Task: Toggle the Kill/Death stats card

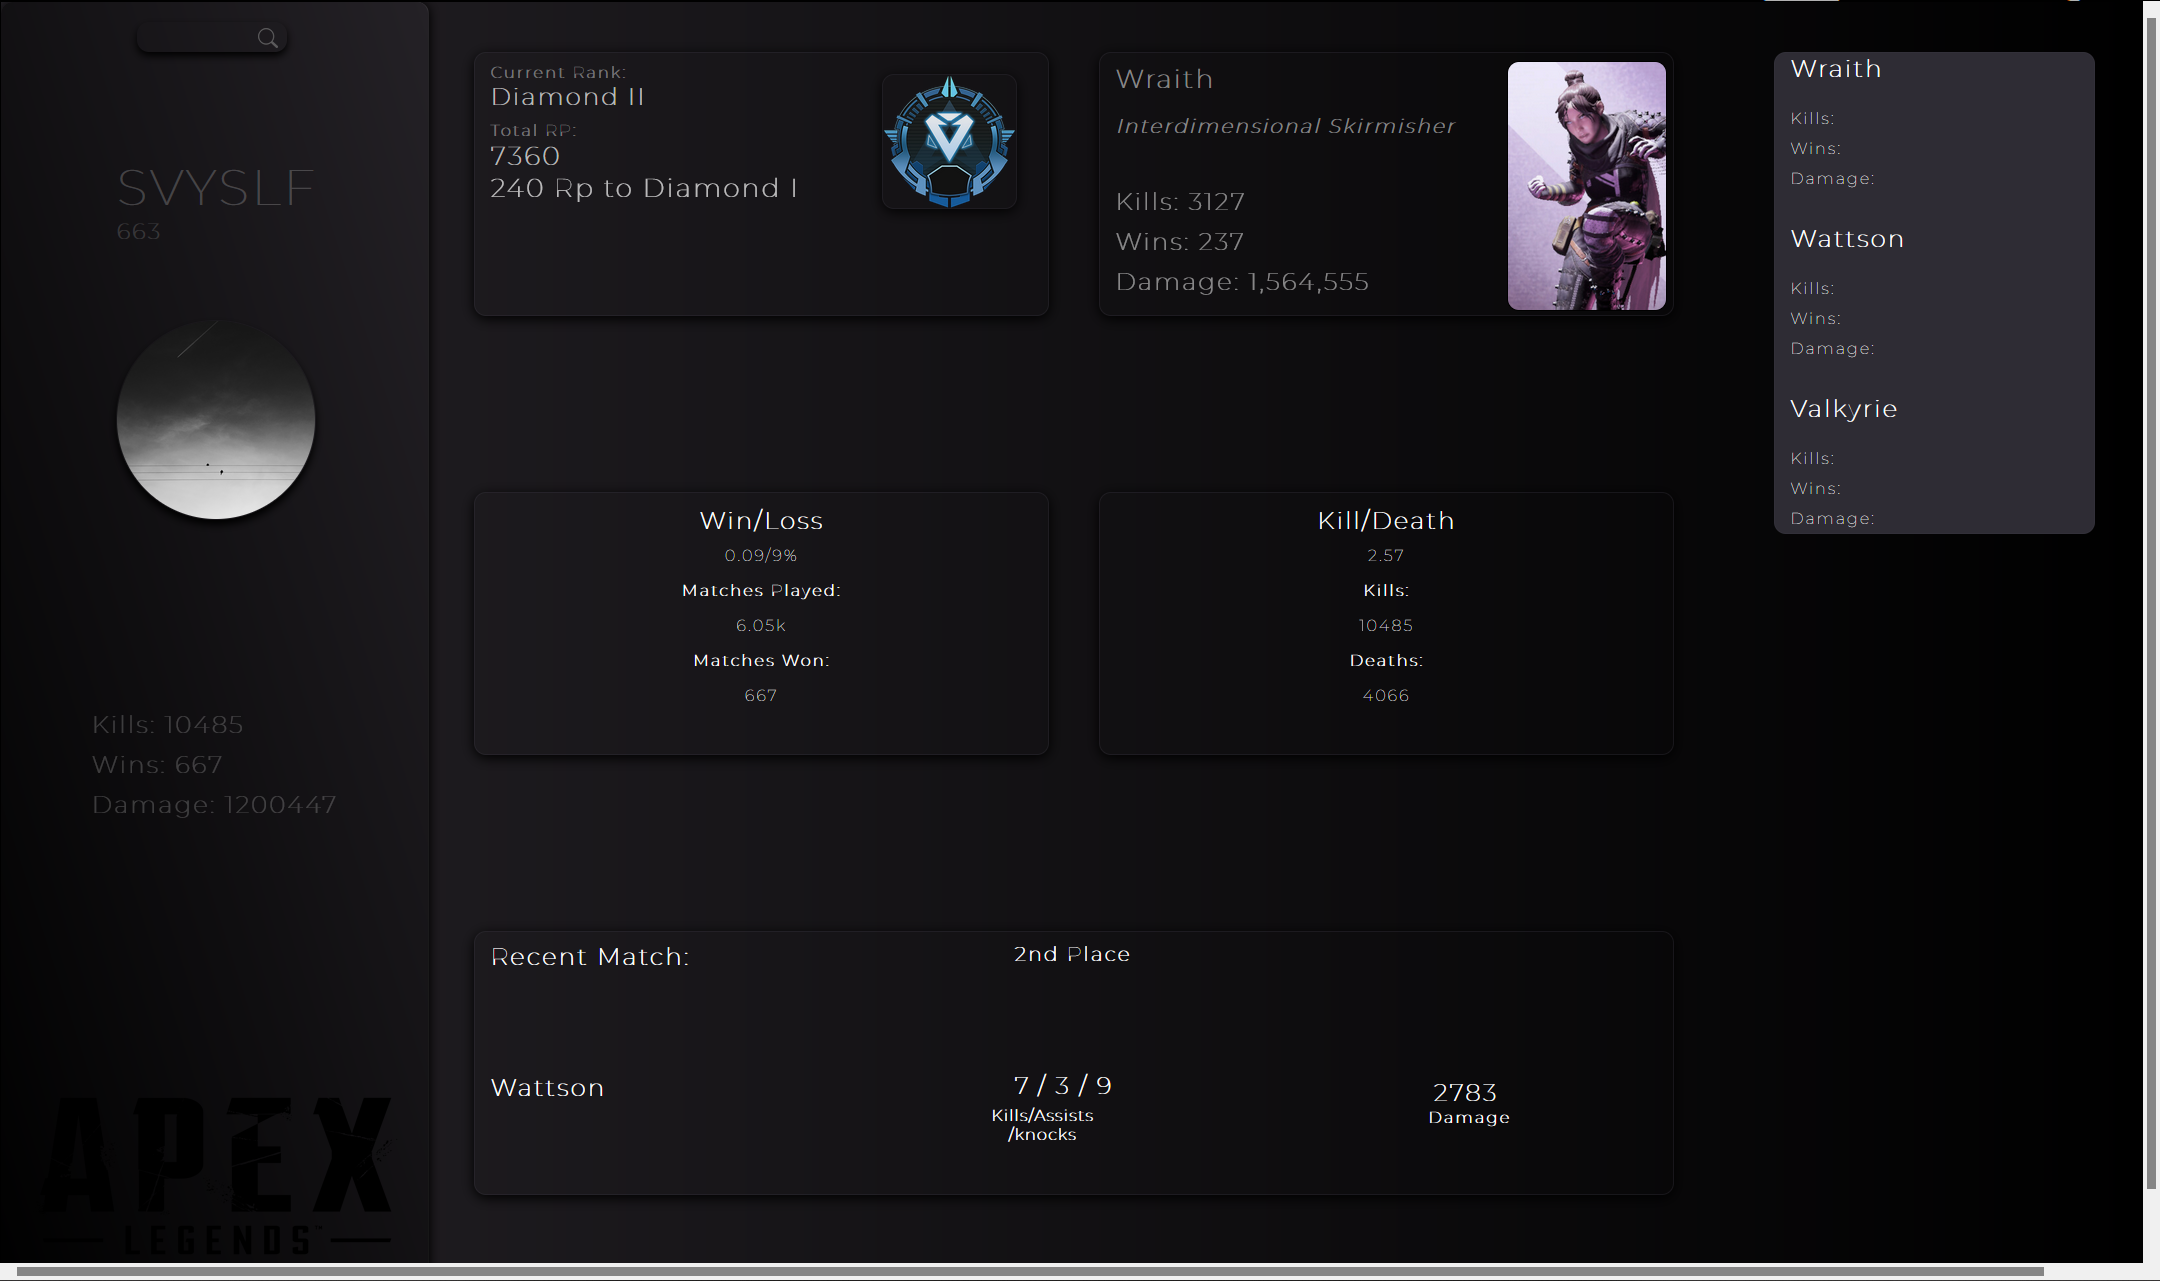Action: click(1385, 622)
